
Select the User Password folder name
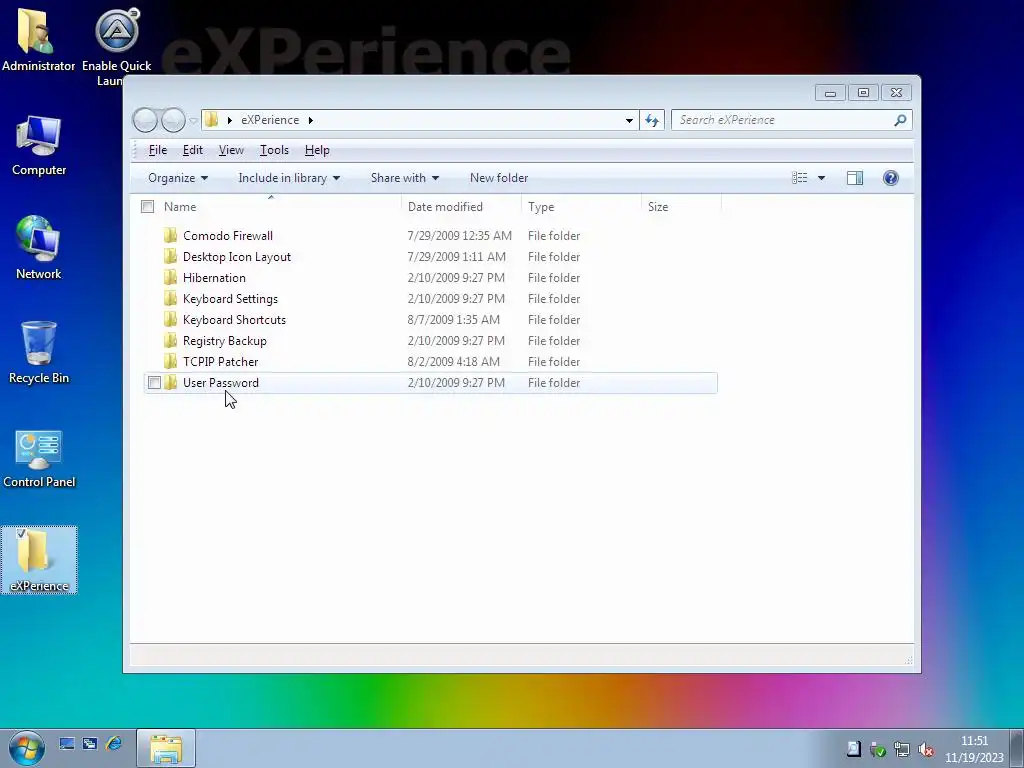click(x=221, y=383)
